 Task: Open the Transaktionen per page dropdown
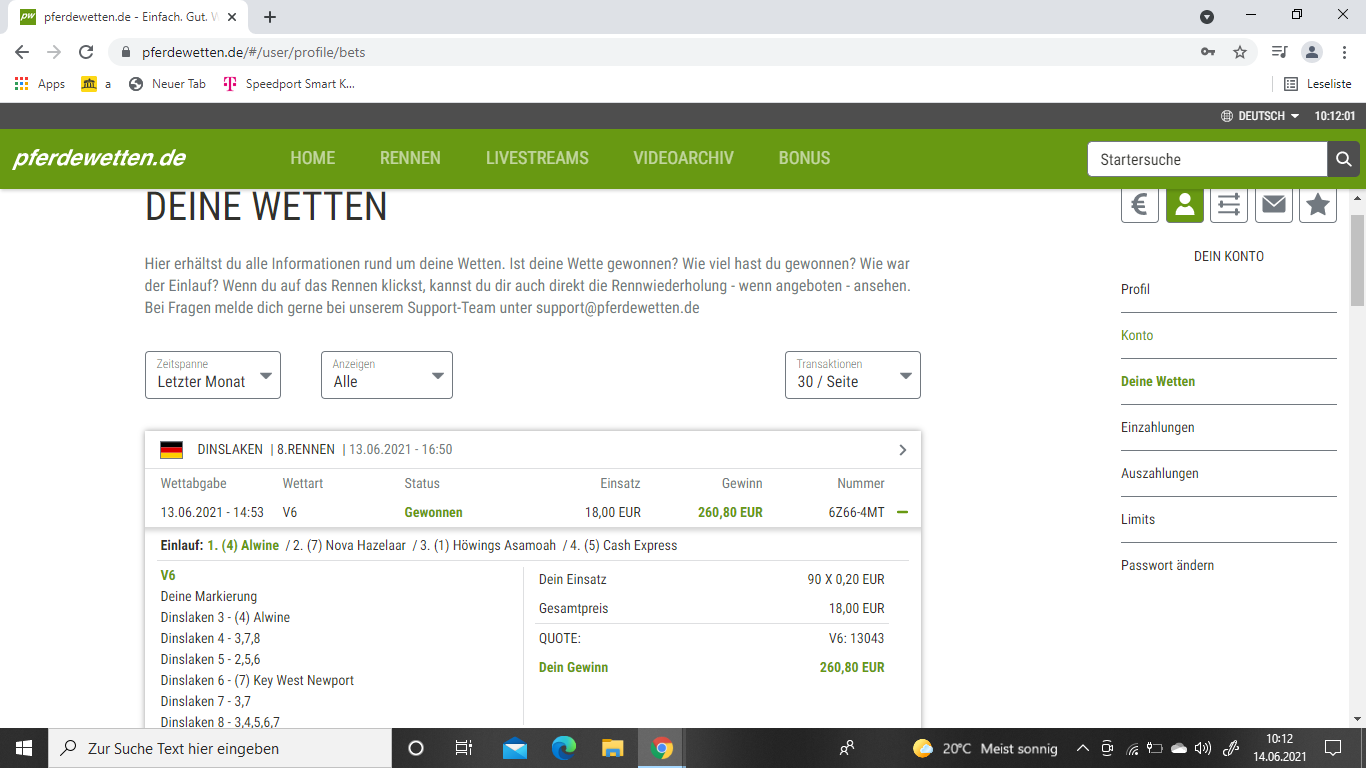pyautogui.click(x=853, y=375)
